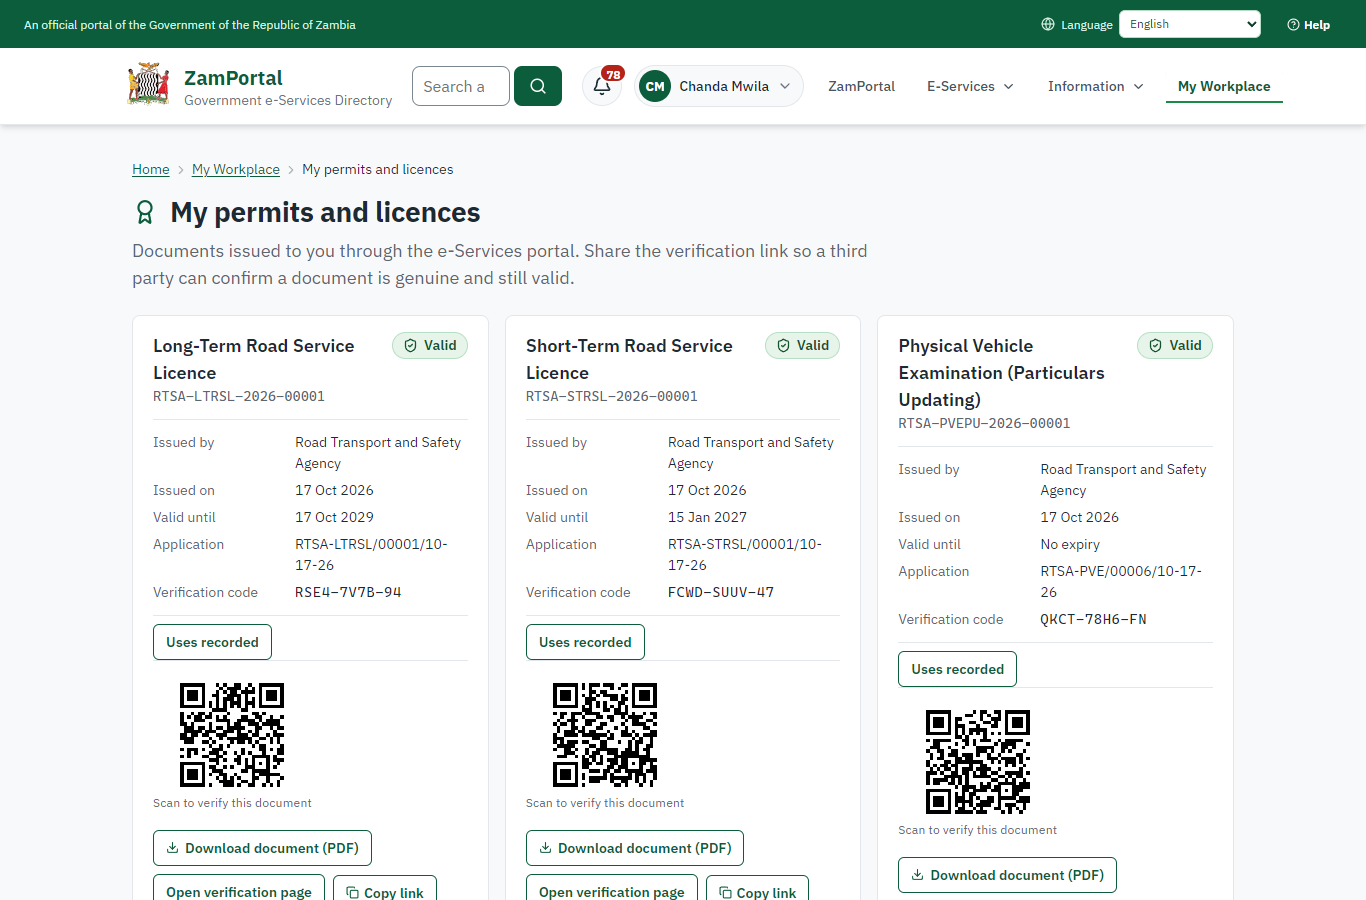Click licence number RTSA-LTRSL-2026-00001
This screenshot has height=900, width=1366.
click(x=239, y=396)
